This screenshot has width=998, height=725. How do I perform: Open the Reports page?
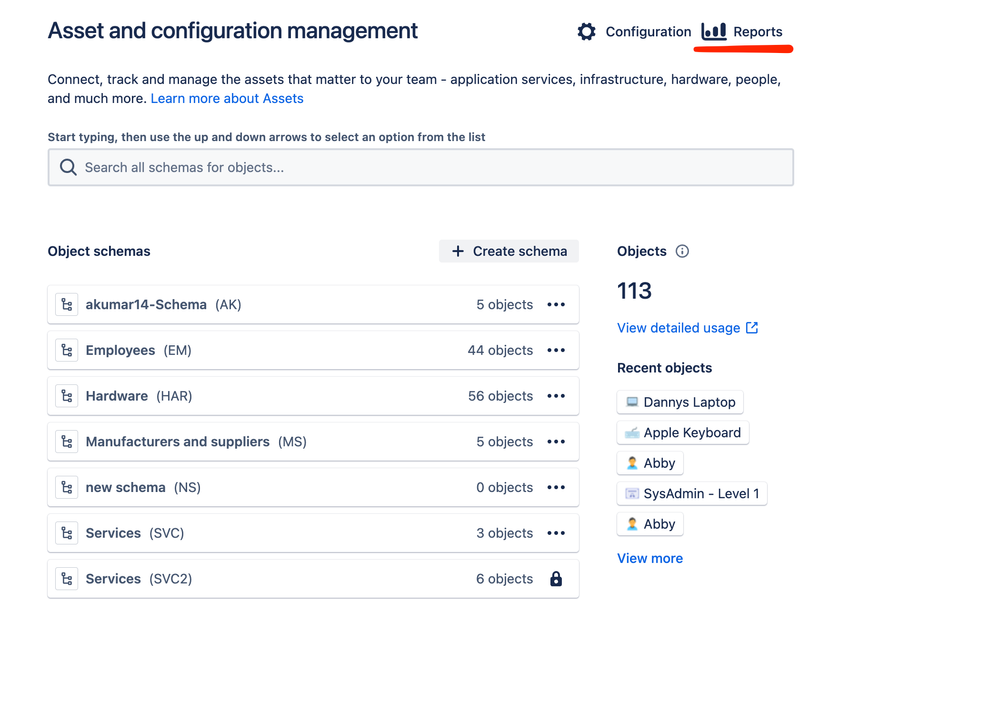point(742,32)
